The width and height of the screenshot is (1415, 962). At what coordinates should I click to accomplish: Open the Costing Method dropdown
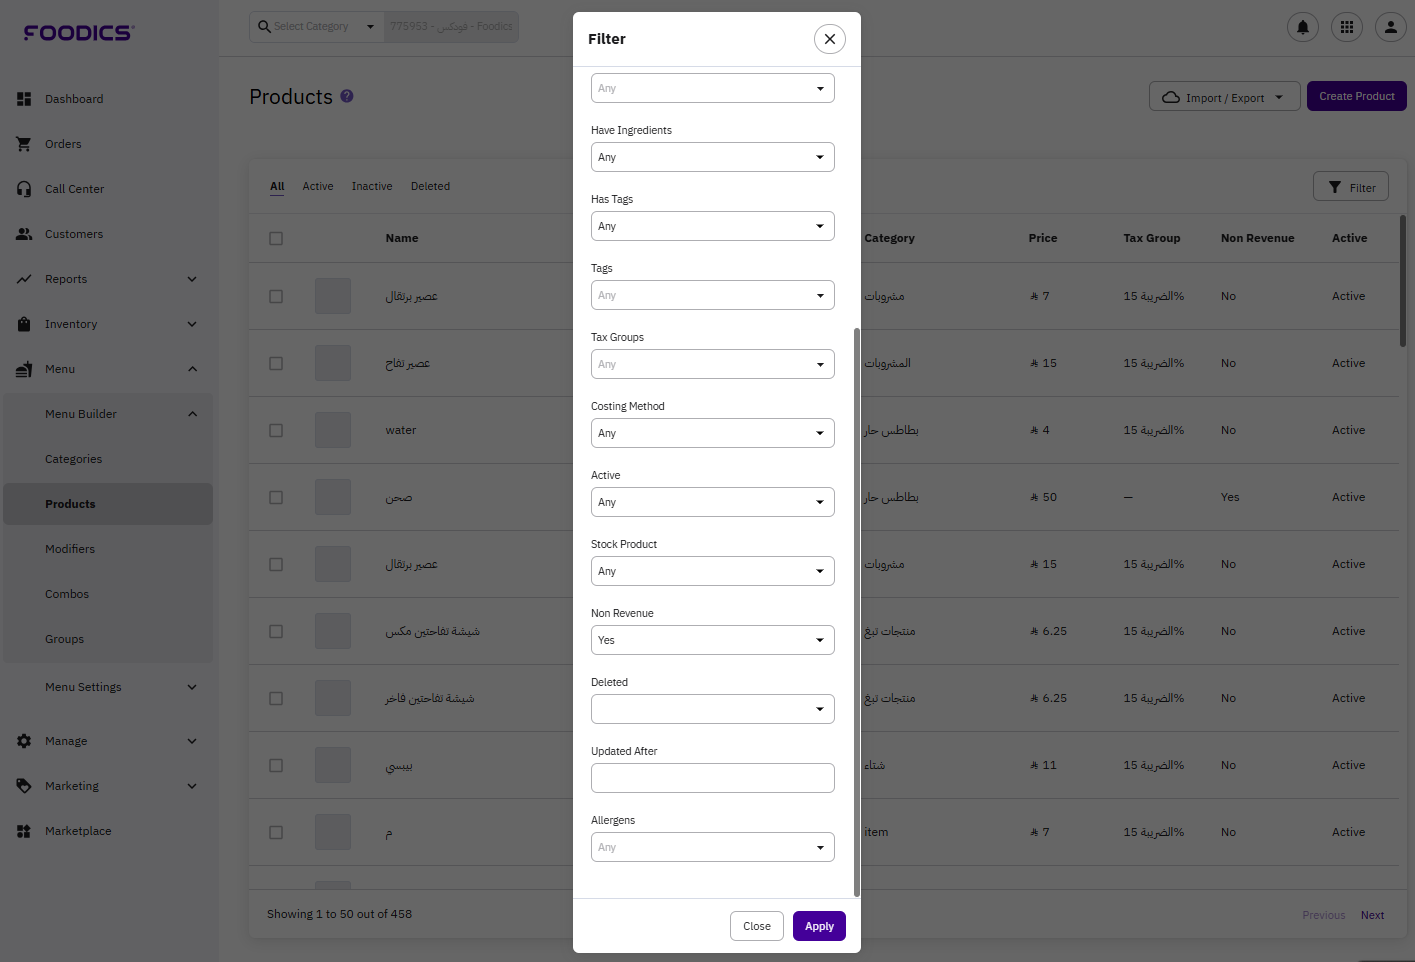point(712,433)
